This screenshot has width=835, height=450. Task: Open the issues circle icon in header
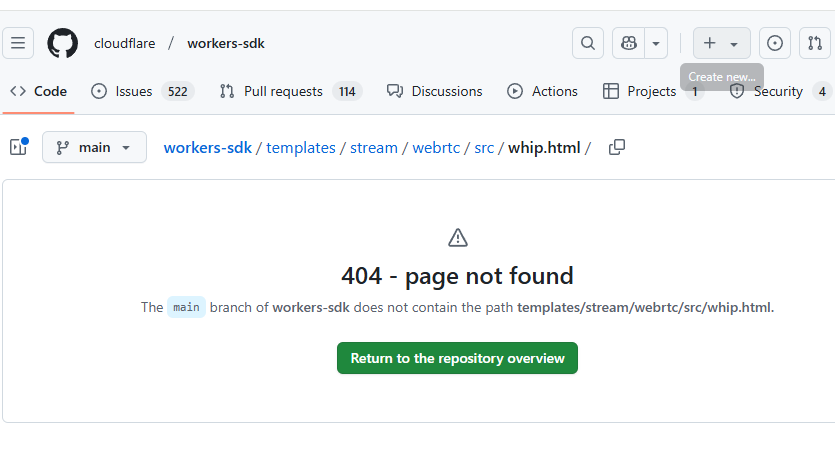tap(775, 43)
